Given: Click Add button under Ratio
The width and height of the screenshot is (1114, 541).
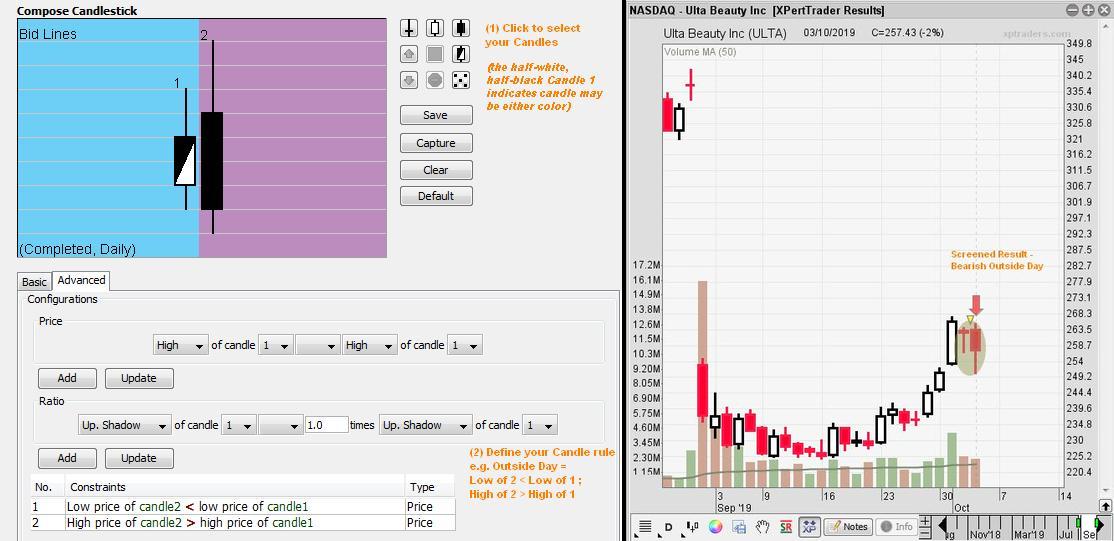Looking at the screenshot, I should 67,458.
